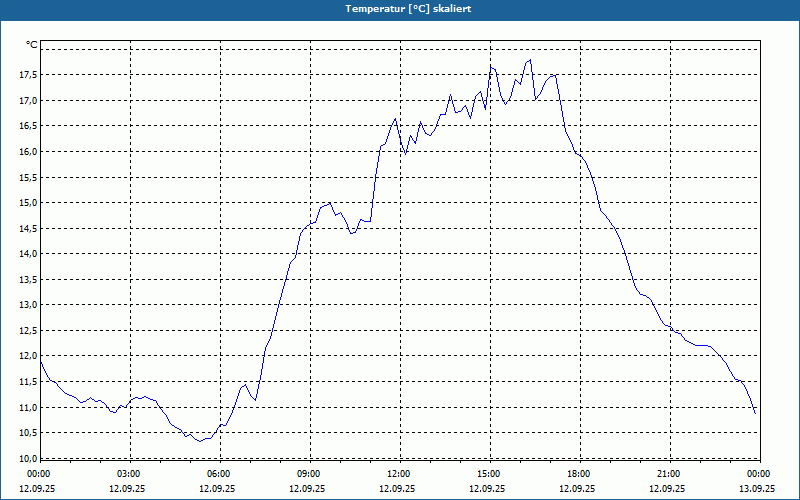Select the 16,5 y-axis label
800x500 pixels.
(28, 126)
